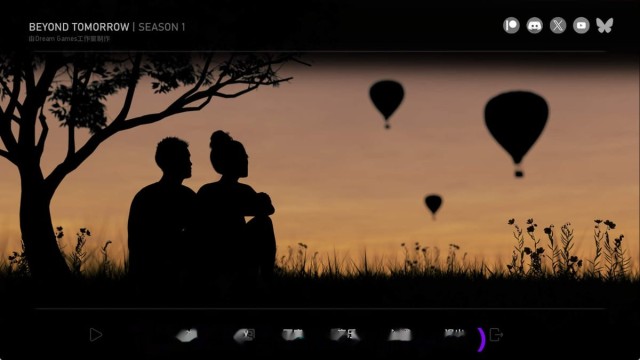Click the play triangle icon in bottom menu
This screenshot has width=640, height=360.
(x=96, y=335)
